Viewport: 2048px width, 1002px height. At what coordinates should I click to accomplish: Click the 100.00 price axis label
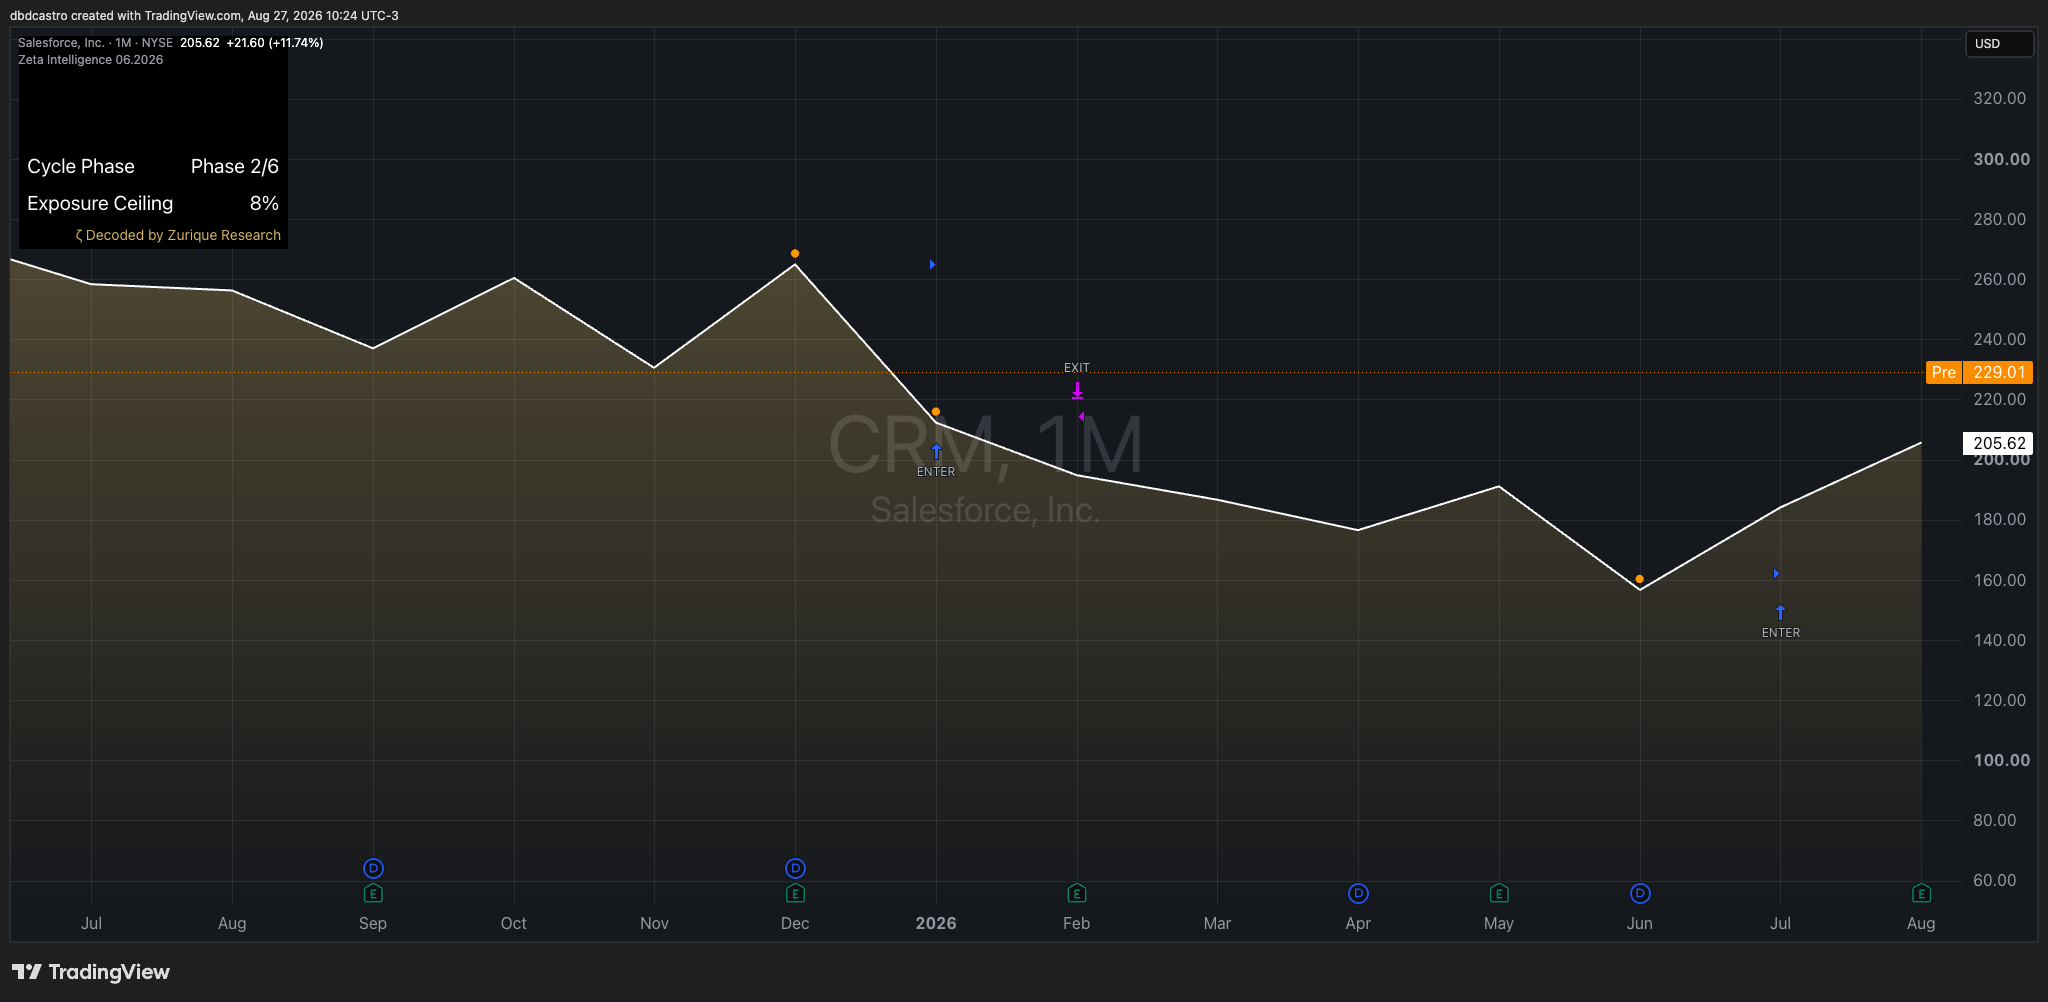pos(2002,760)
